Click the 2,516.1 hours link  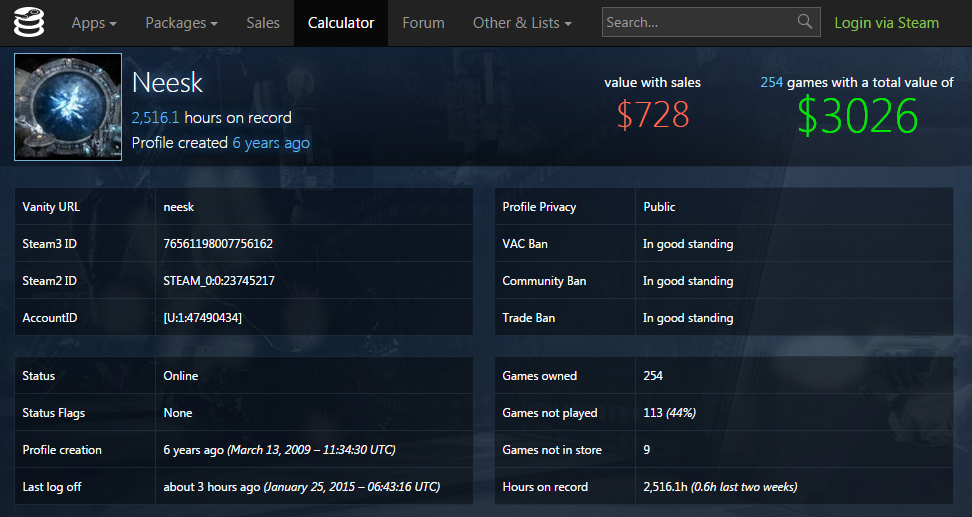pos(155,118)
